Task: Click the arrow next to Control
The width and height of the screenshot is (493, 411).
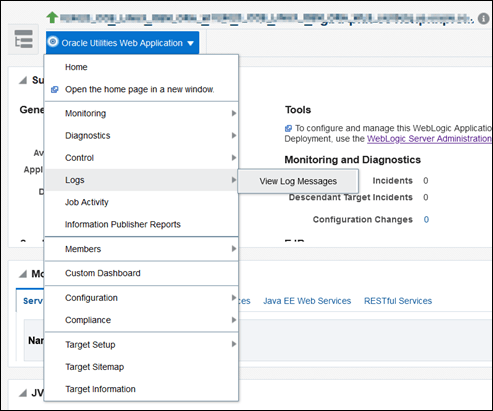Action: click(x=234, y=157)
